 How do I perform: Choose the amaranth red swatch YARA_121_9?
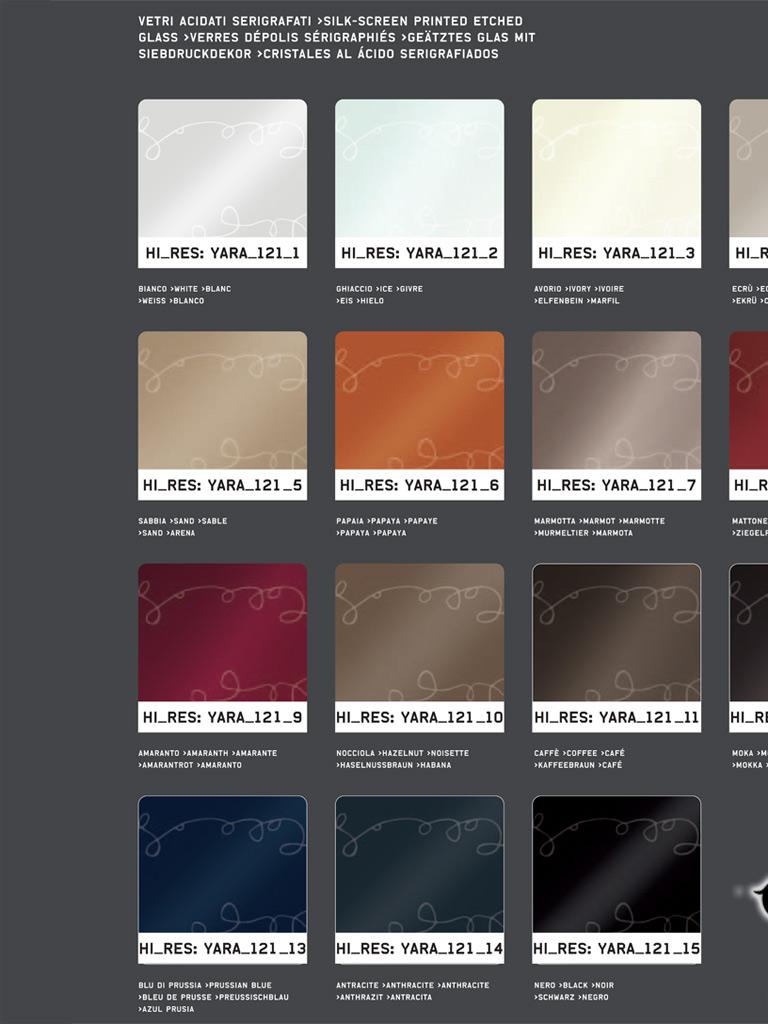pos(222,633)
